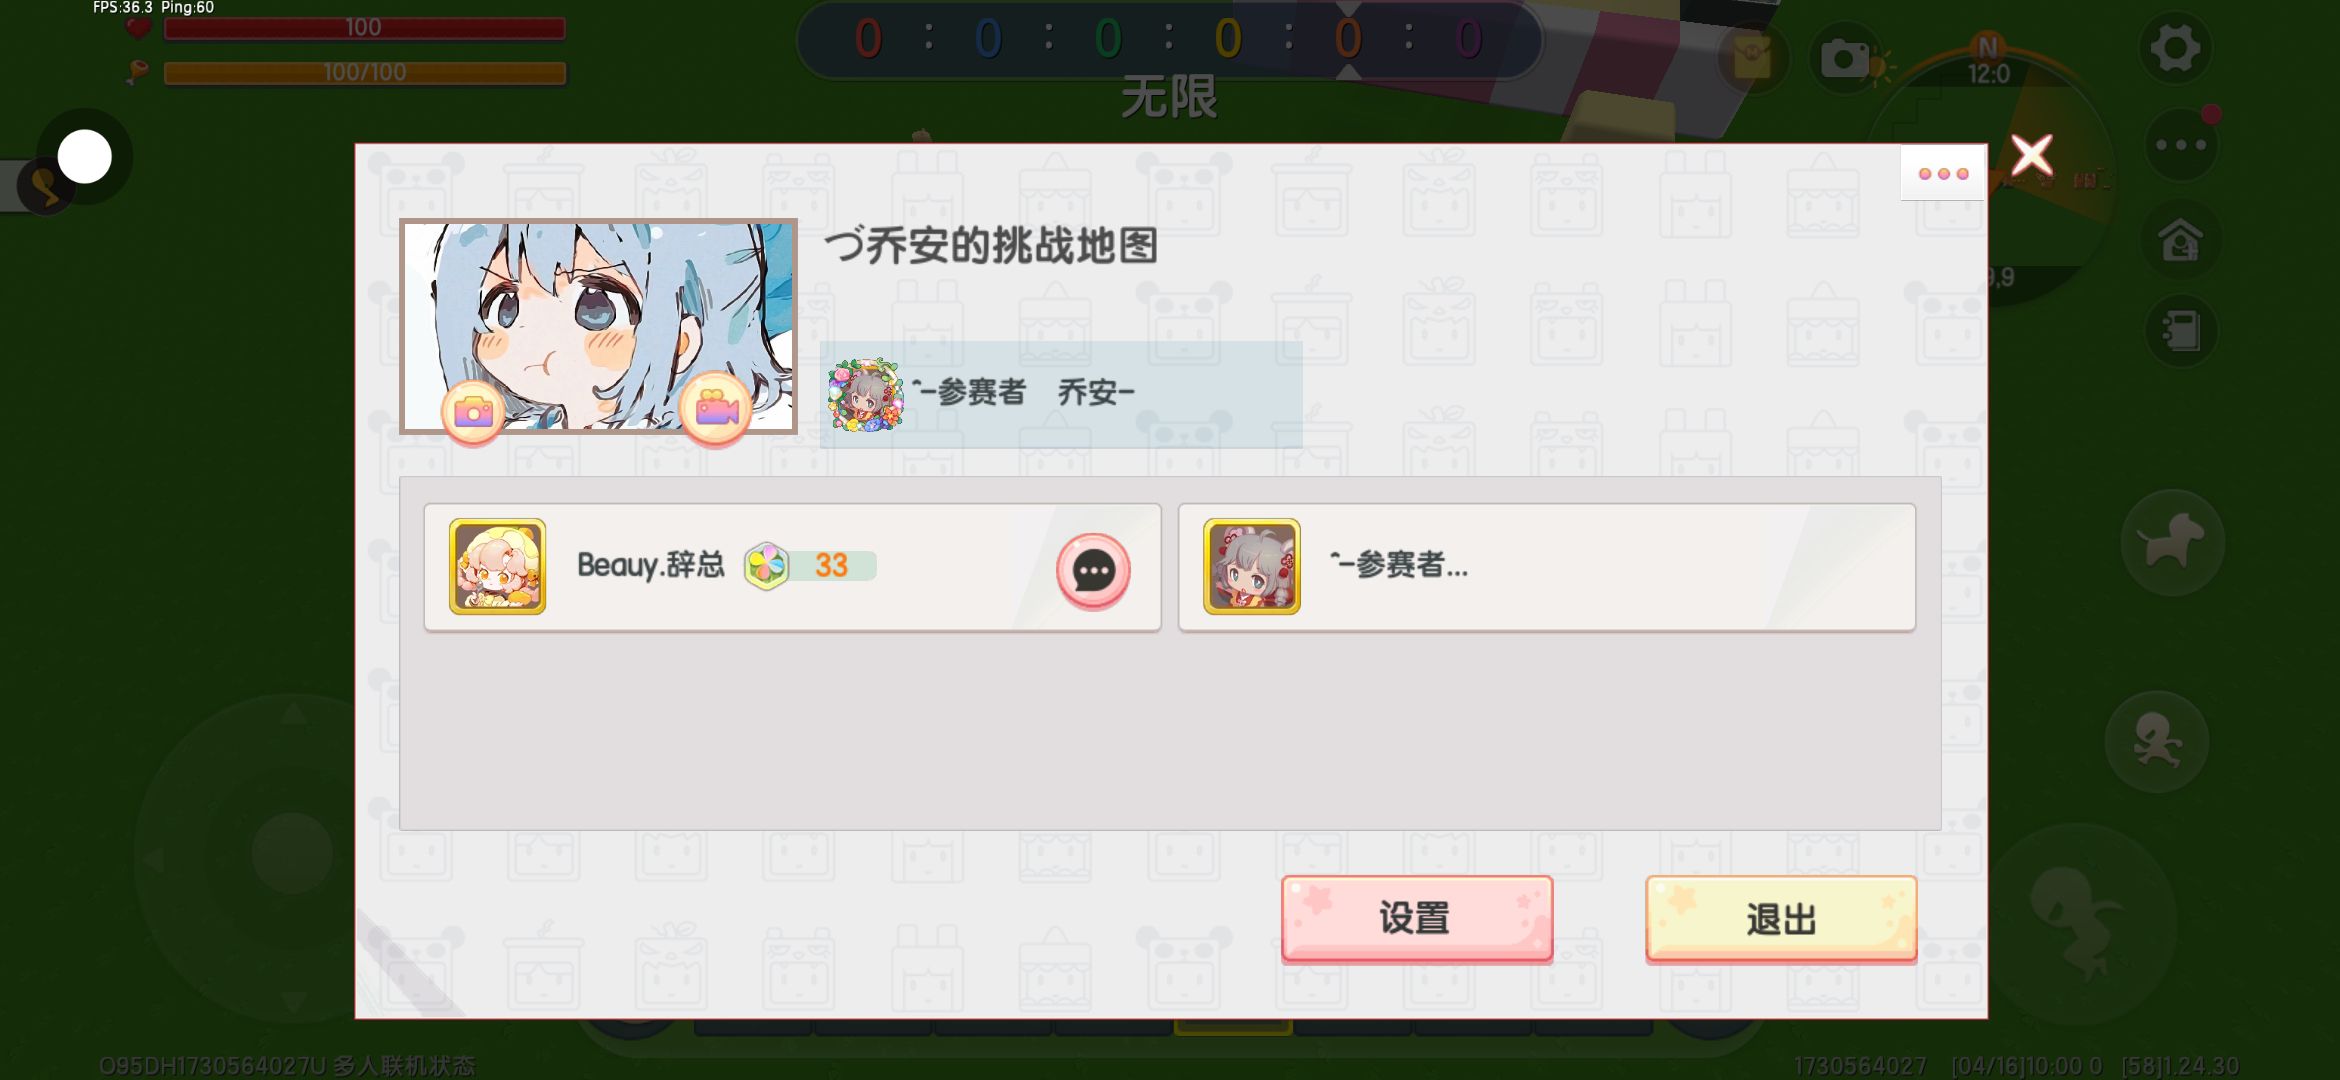
Task: Select Beauy.辞总 player avatar
Action: click(497, 566)
